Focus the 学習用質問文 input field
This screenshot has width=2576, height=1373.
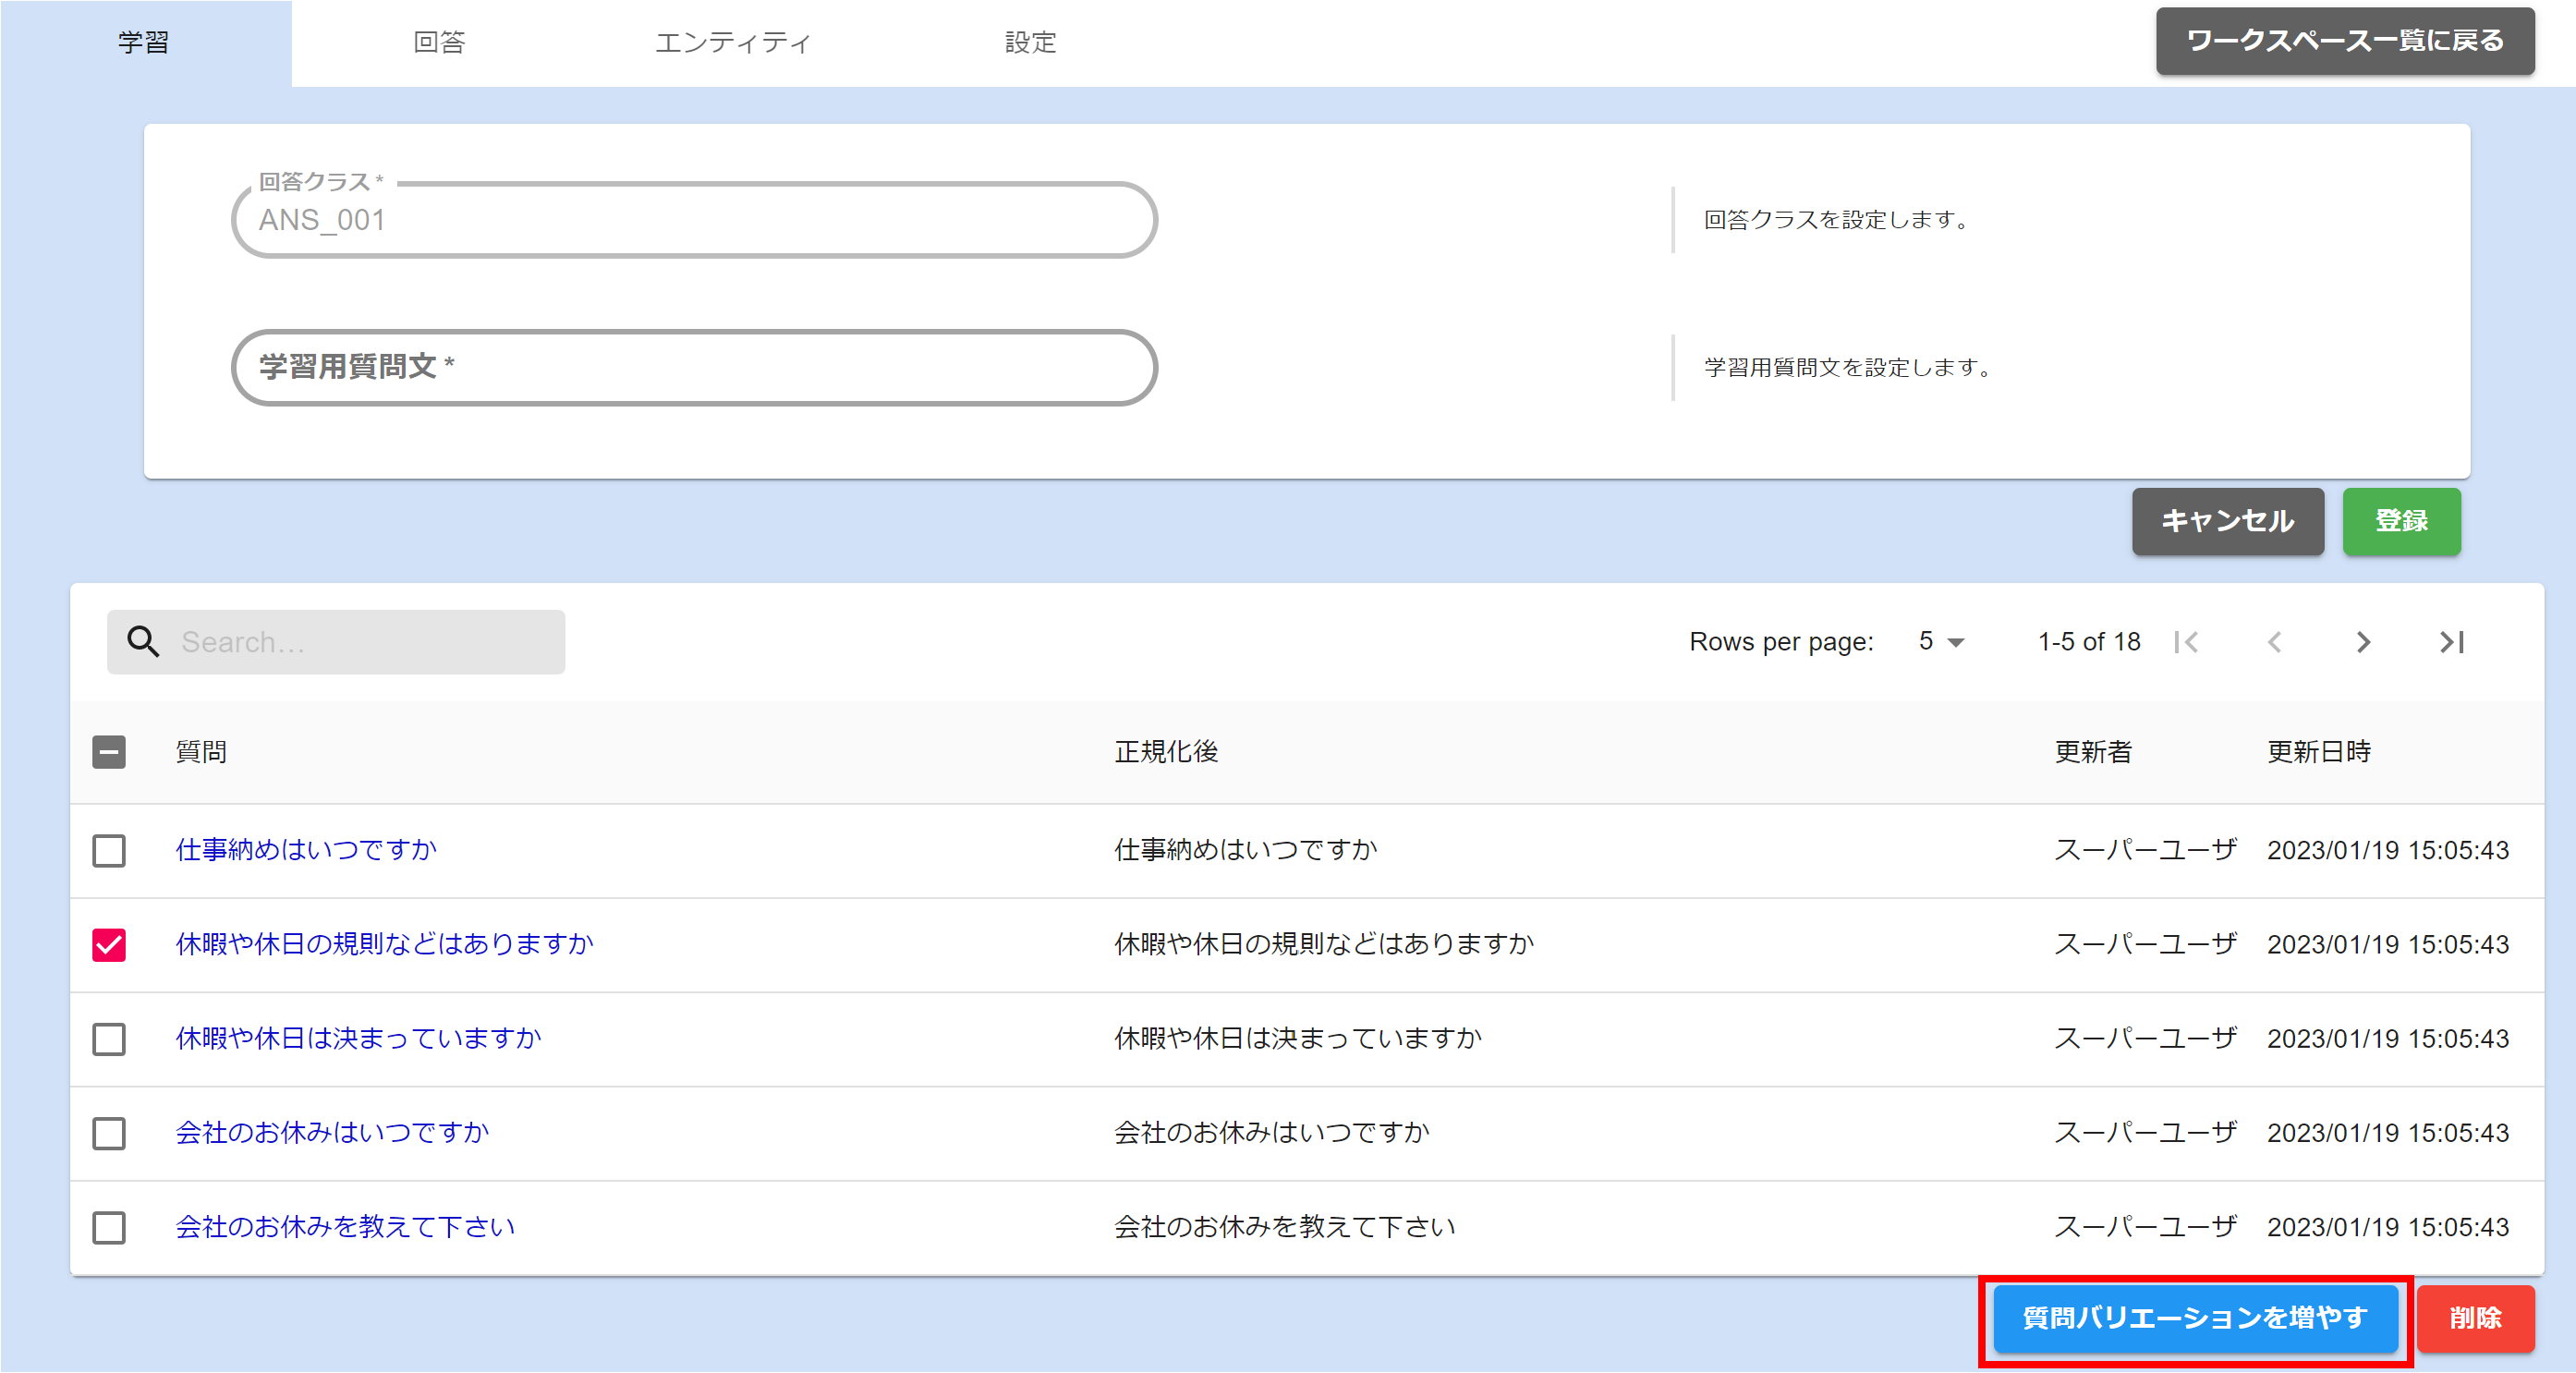(x=694, y=367)
